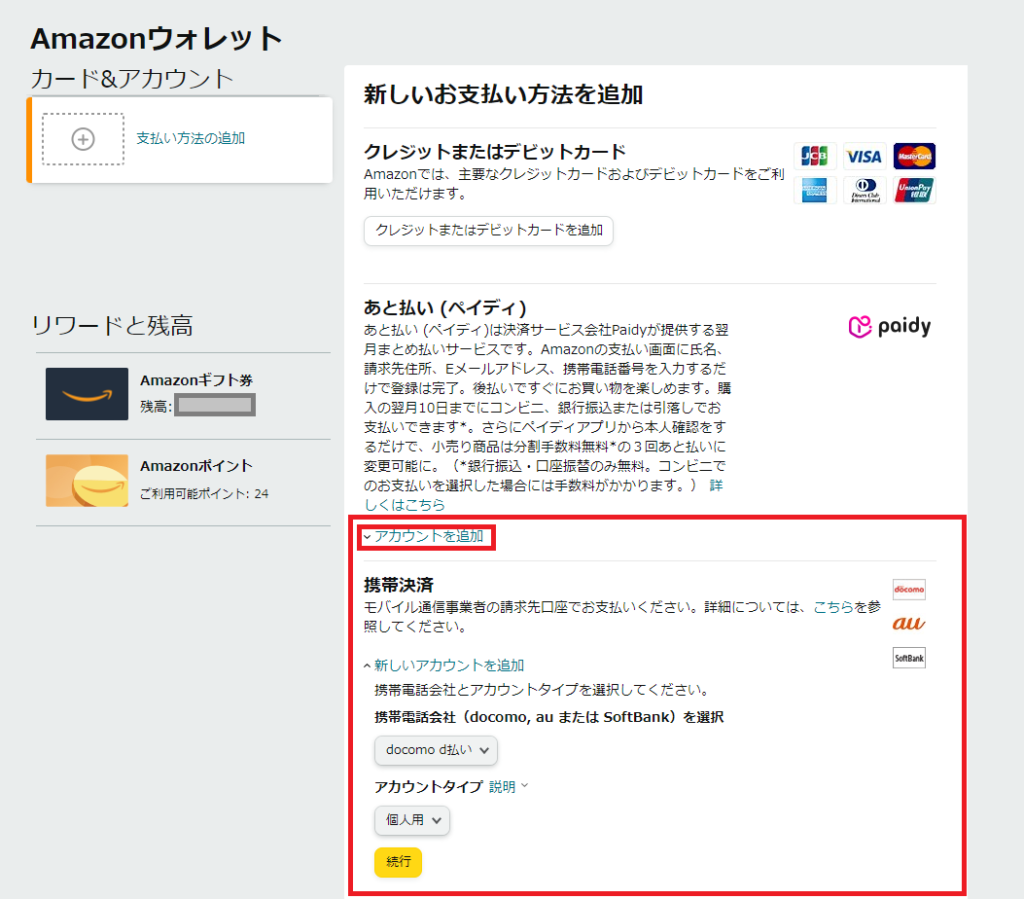Click the au carrier logo

pos(909,623)
